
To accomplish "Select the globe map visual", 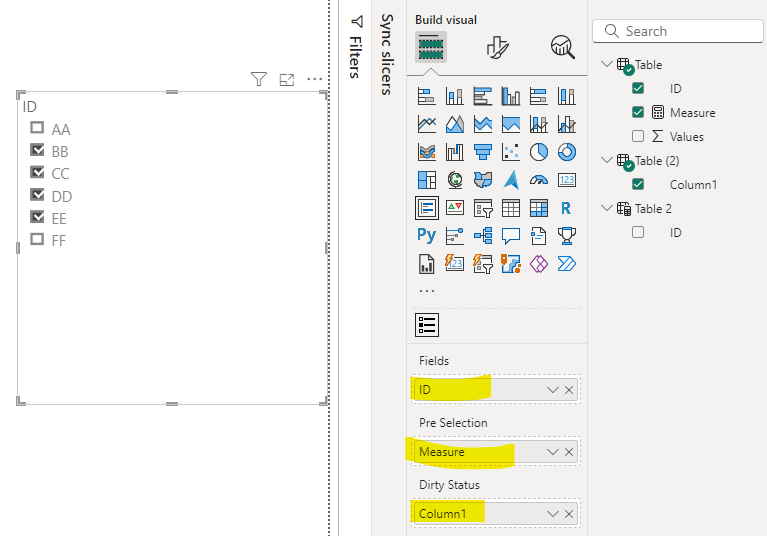I will (x=455, y=180).
